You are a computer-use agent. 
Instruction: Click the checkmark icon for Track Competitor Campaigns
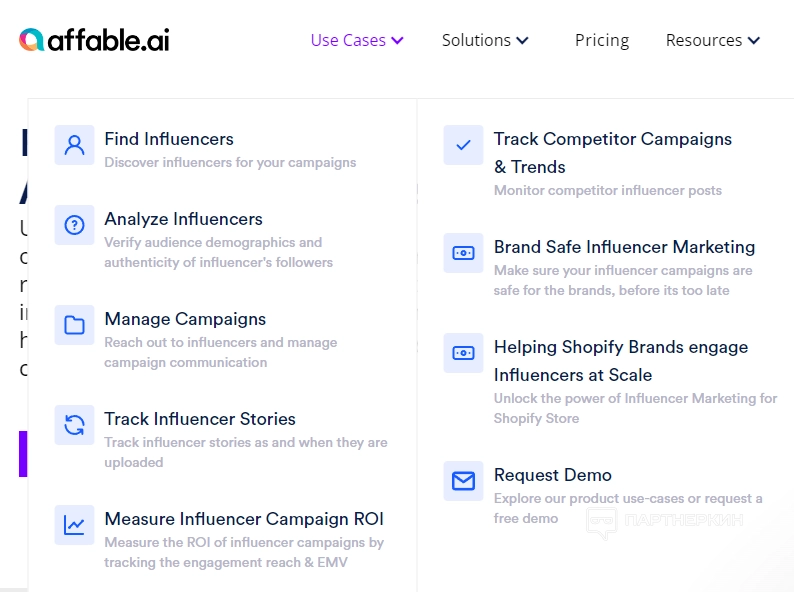point(463,145)
